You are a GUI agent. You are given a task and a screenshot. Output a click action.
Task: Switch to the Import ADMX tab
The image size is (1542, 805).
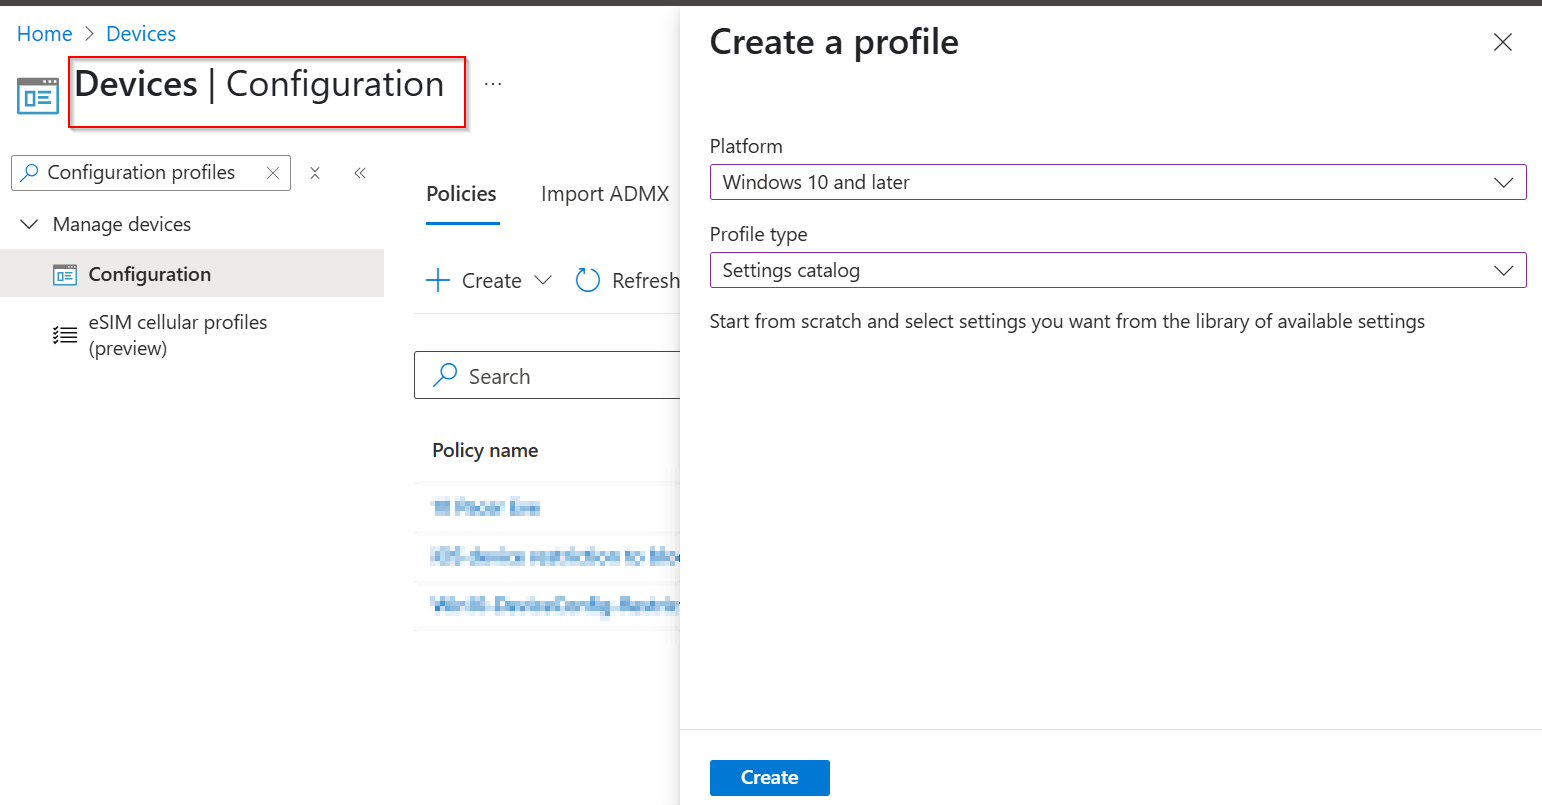(x=605, y=194)
